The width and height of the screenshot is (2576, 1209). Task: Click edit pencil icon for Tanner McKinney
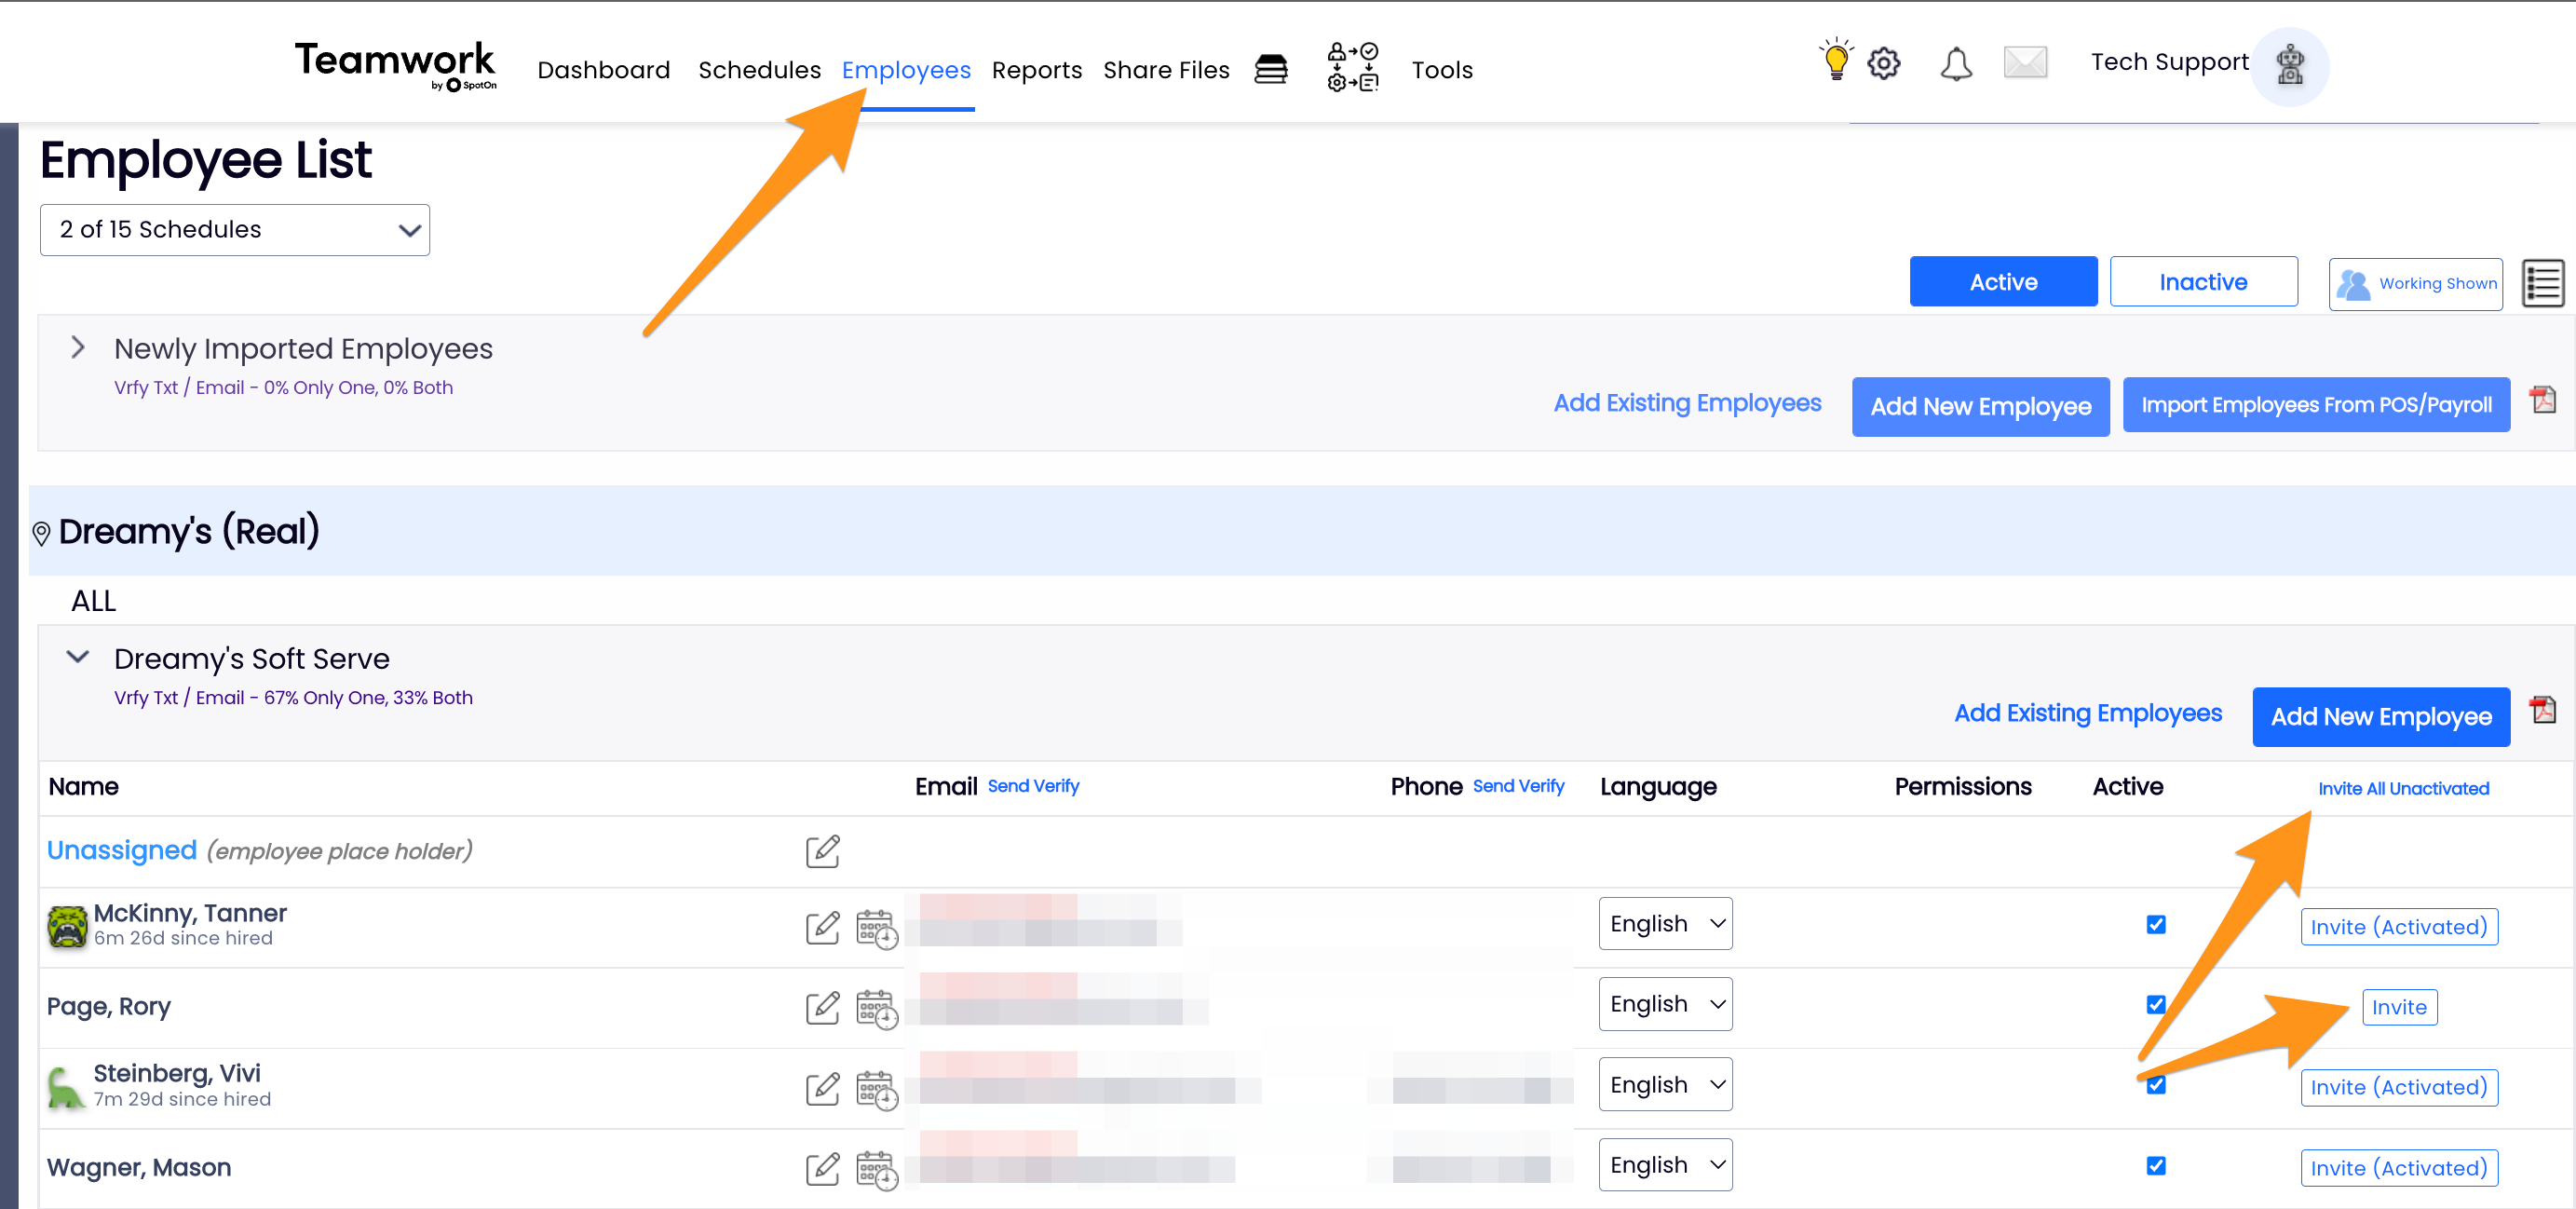(x=822, y=927)
